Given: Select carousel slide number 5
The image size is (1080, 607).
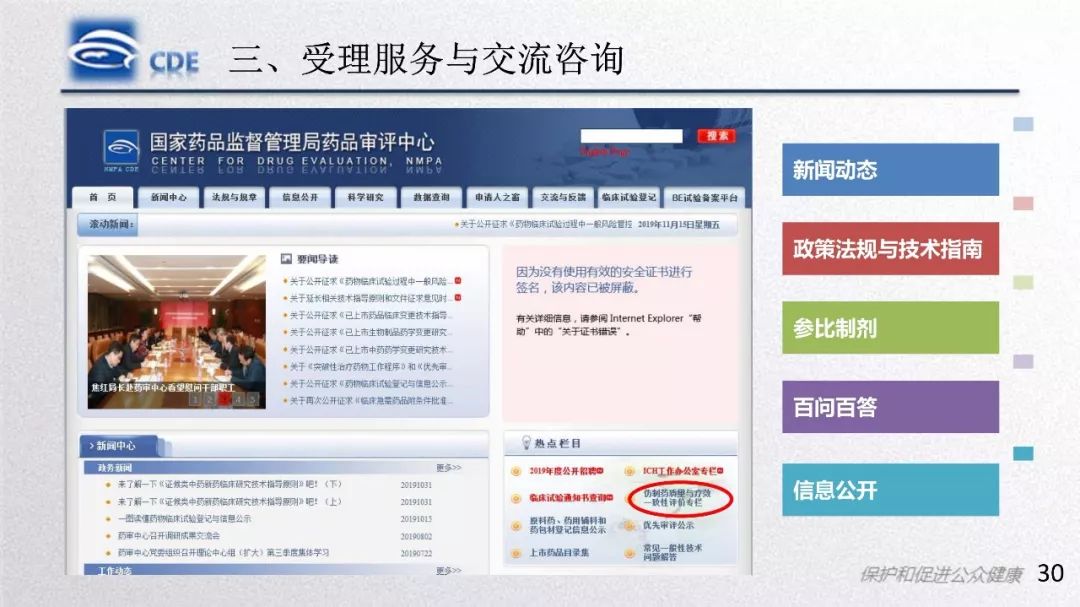Looking at the screenshot, I should (253, 399).
